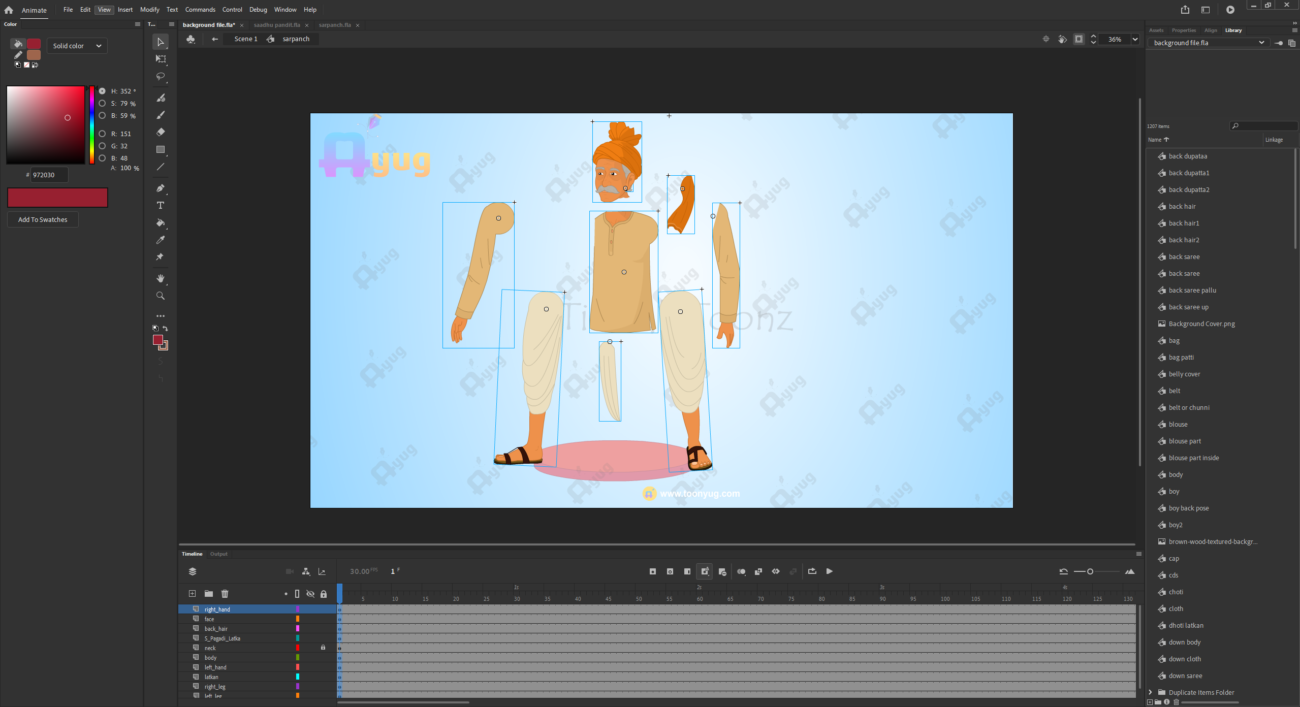
Task: Click Scene 1 in the breadcrumb
Action: [x=245, y=39]
